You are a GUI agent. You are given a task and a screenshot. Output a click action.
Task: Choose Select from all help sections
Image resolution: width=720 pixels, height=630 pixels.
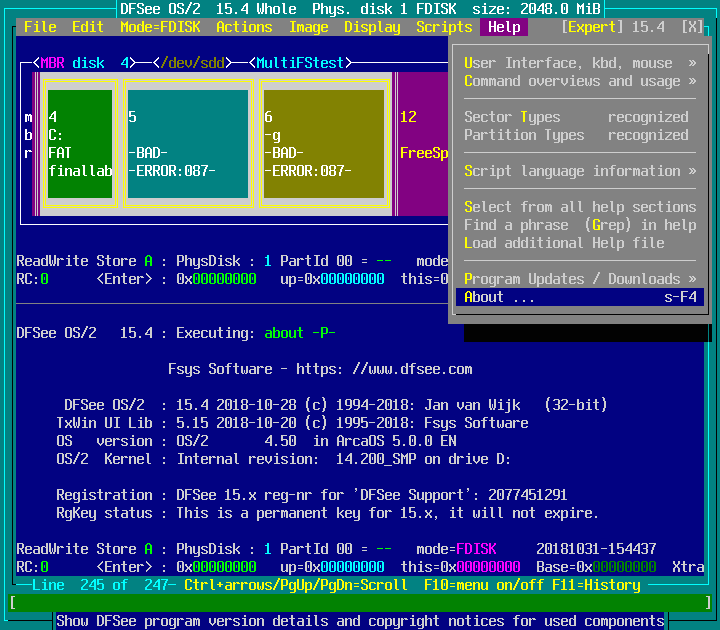[x=580, y=207]
